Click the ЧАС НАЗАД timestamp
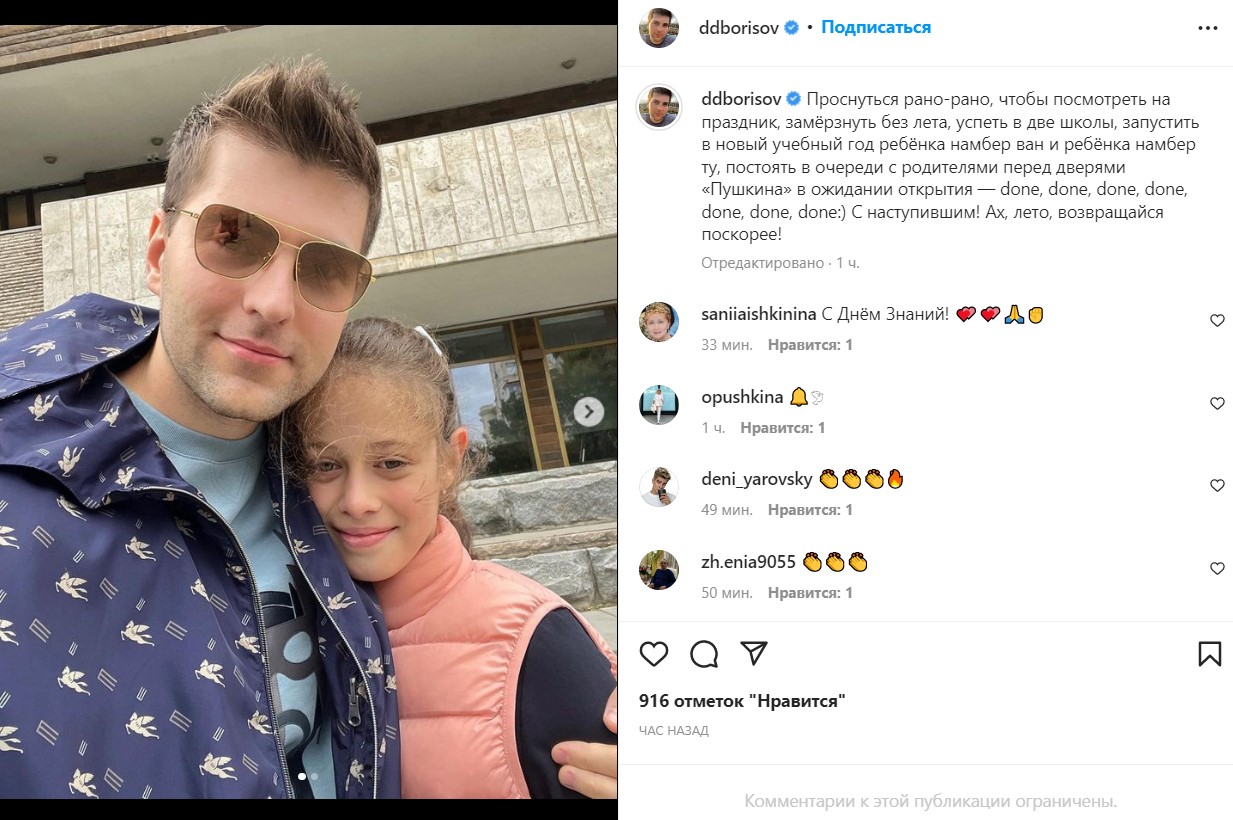The width and height of the screenshot is (1233, 820). tap(674, 731)
